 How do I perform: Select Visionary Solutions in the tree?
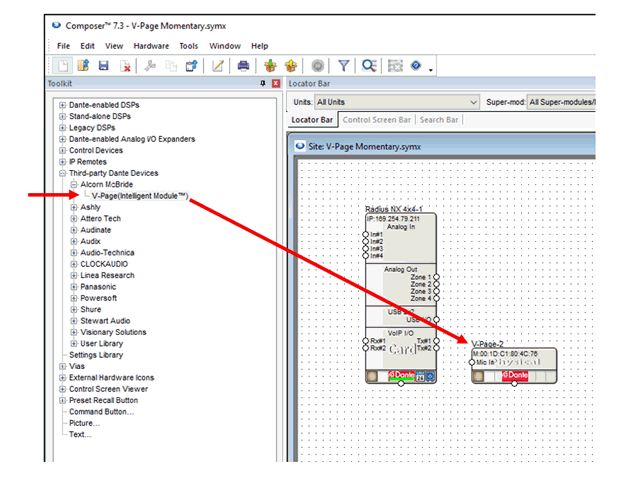(x=113, y=332)
